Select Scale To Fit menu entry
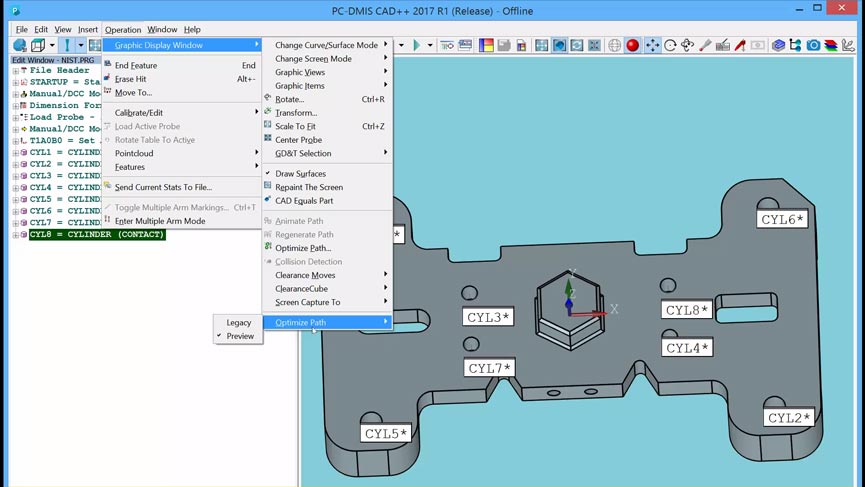865x487 pixels. click(295, 127)
